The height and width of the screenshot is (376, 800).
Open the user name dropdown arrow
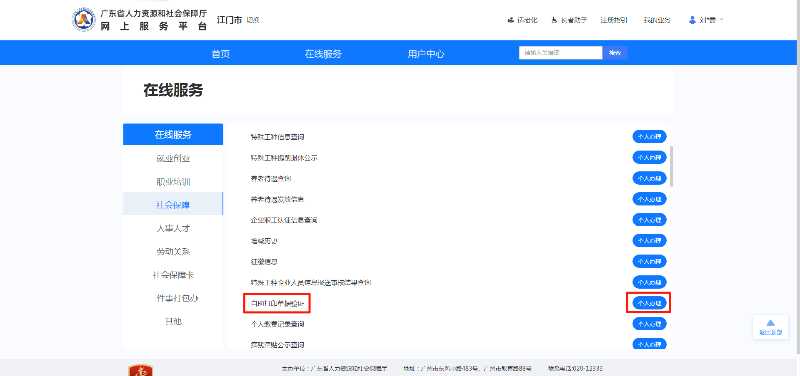tap(721, 20)
